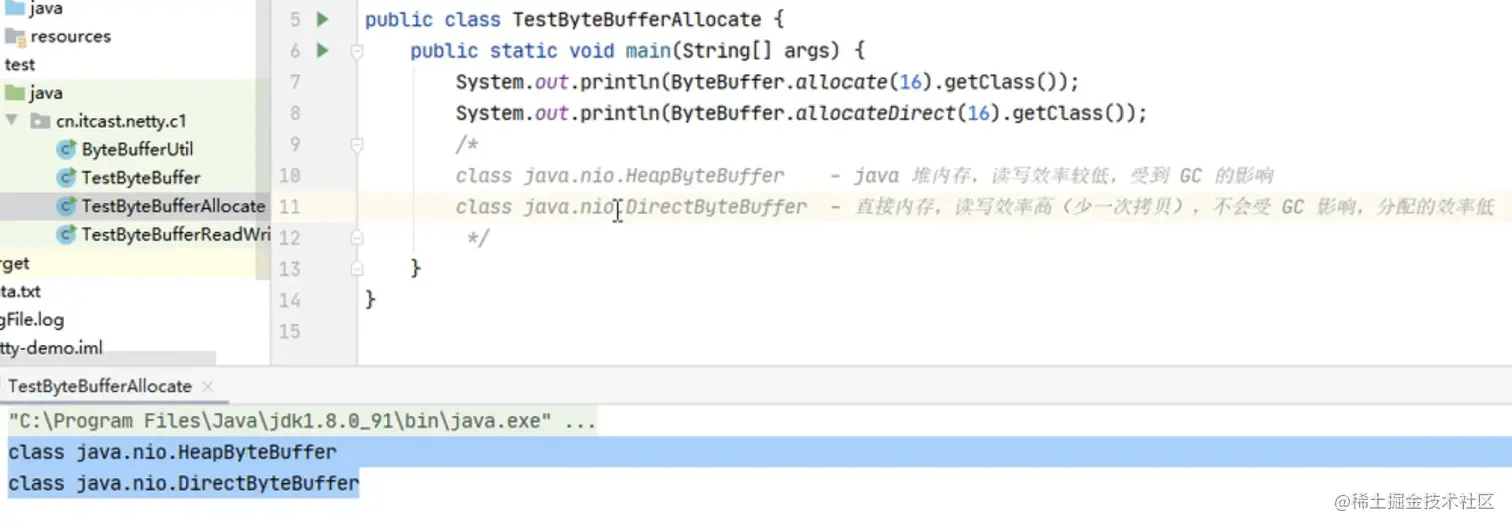Click method end fold marker on line 13
1512x529 pixels.
coord(357,269)
